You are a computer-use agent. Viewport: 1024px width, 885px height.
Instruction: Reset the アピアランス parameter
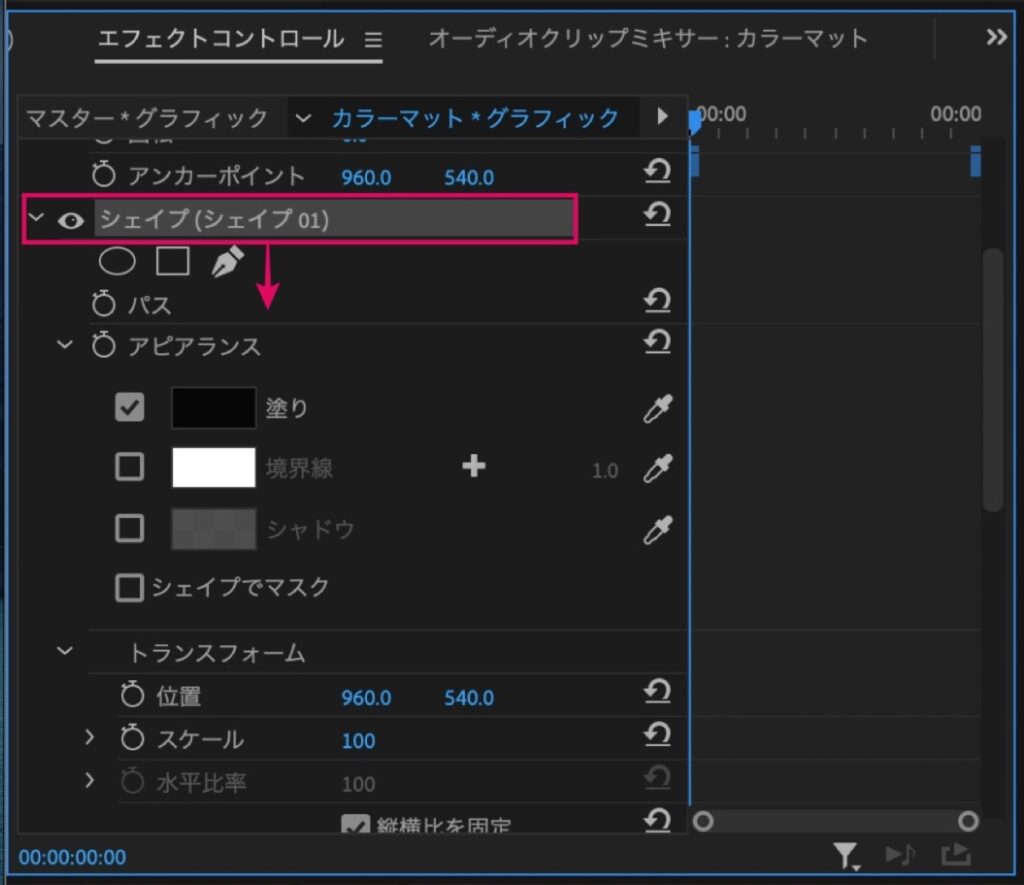pos(657,342)
